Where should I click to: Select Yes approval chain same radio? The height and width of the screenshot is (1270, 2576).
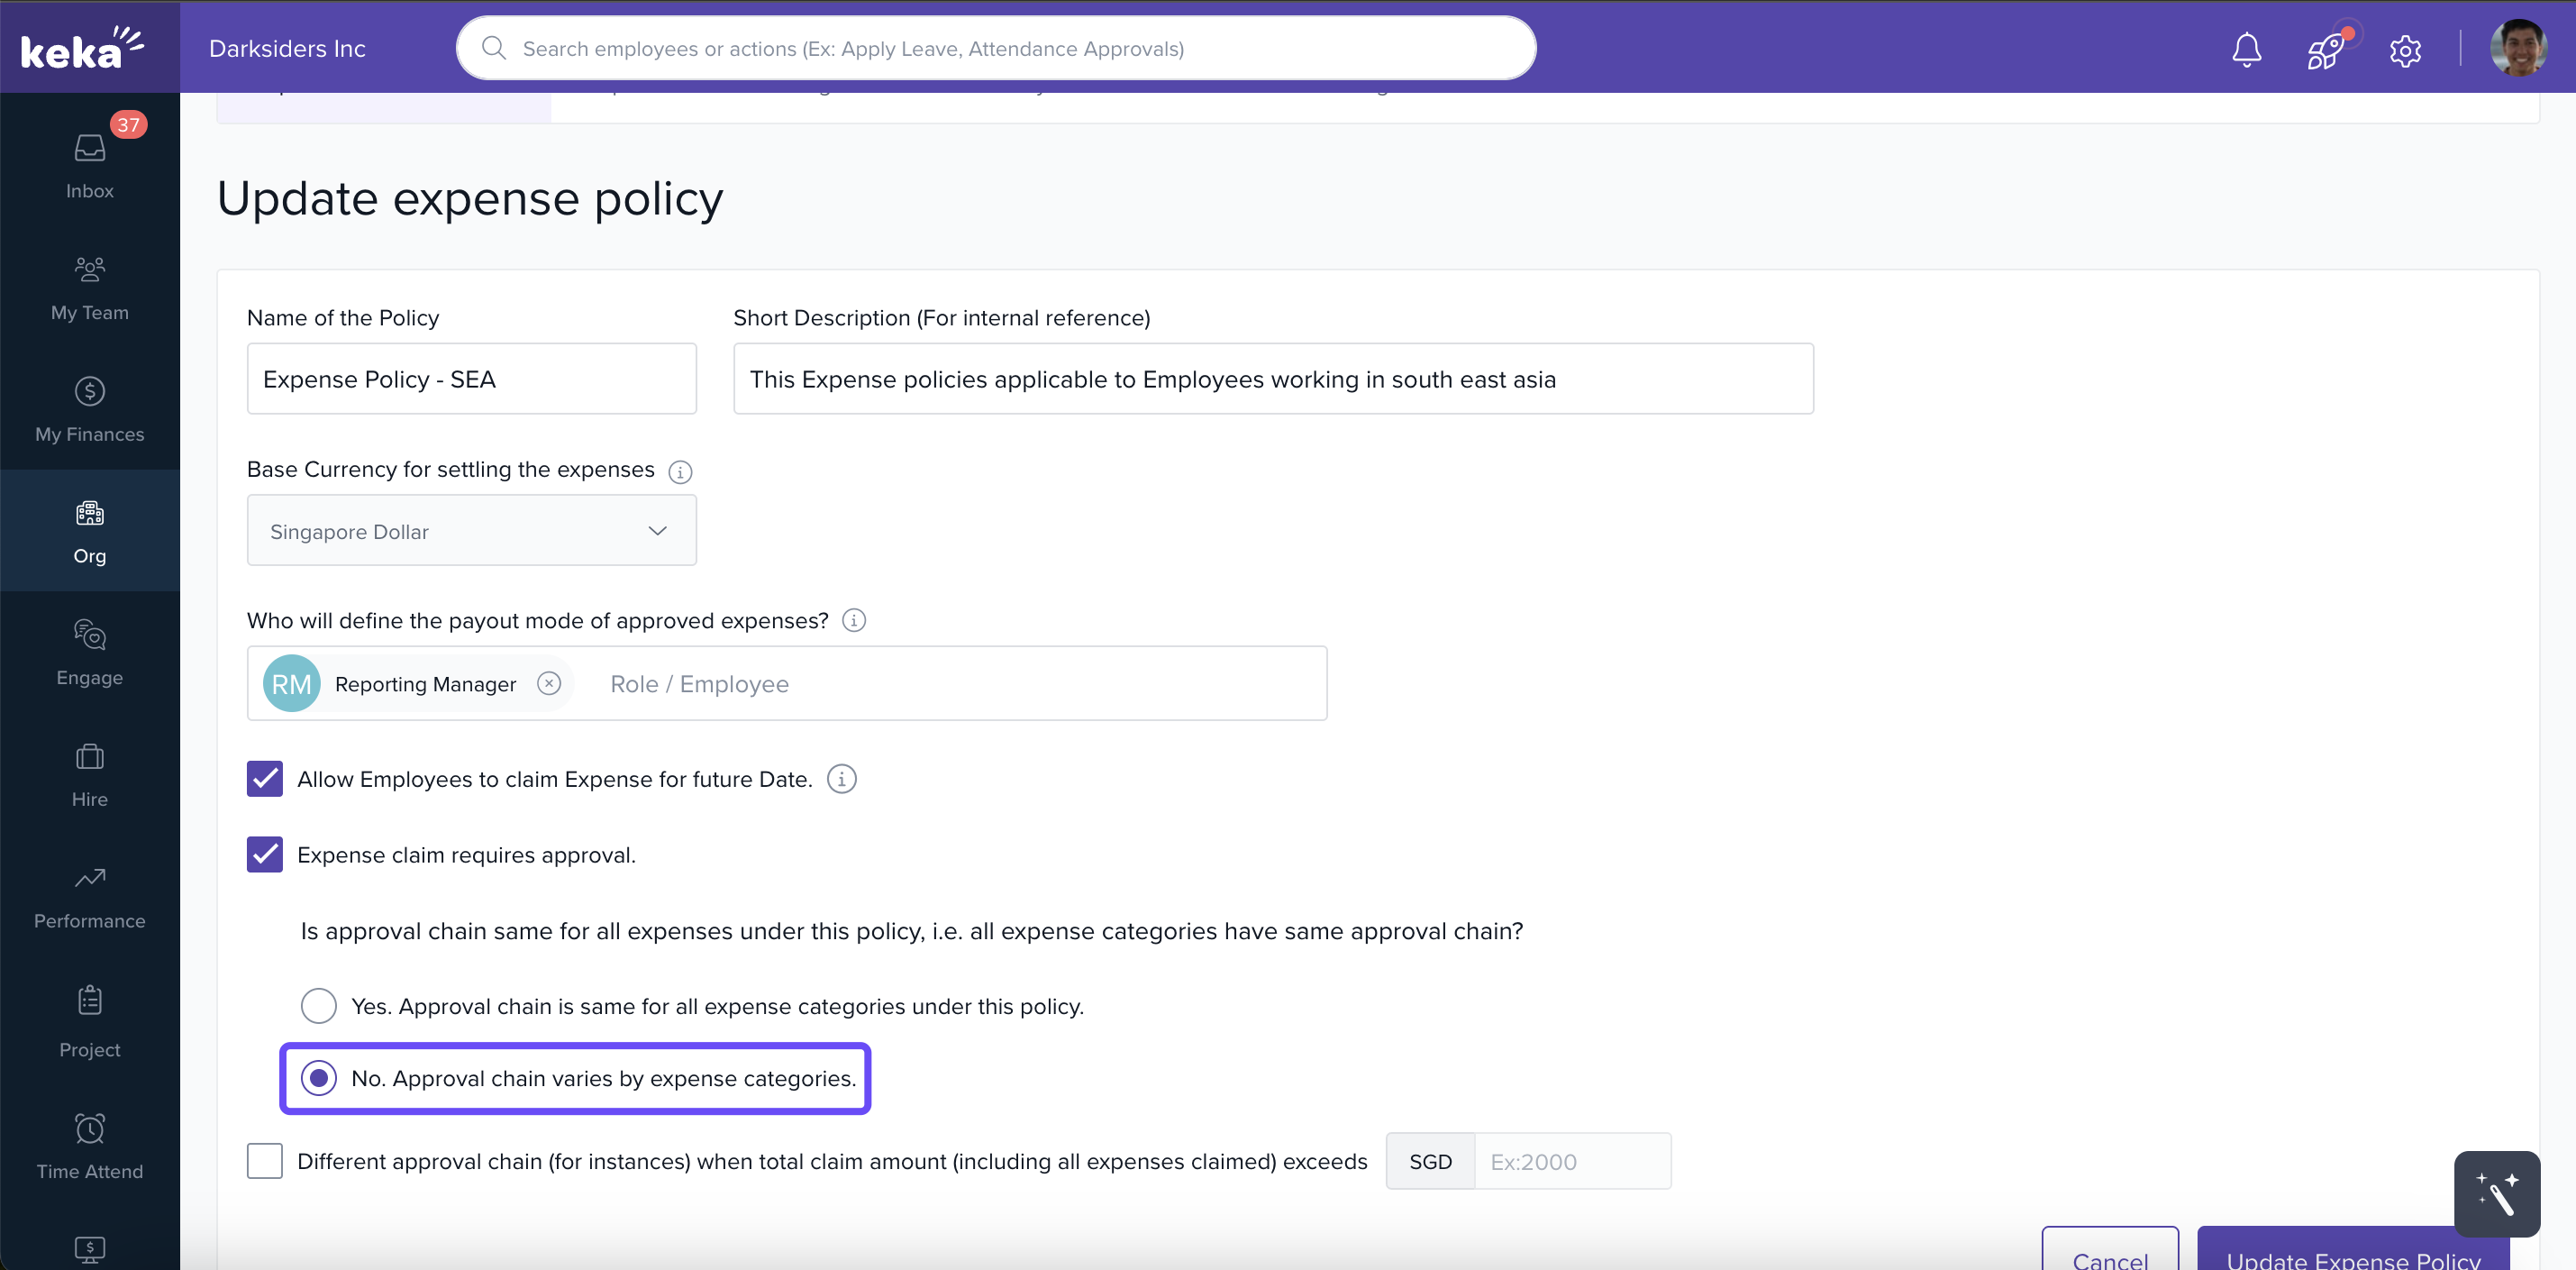[x=319, y=1005]
